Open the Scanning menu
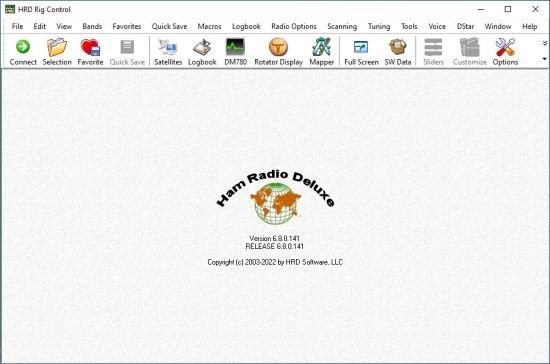Viewport: 550px width, 364px height. (342, 26)
